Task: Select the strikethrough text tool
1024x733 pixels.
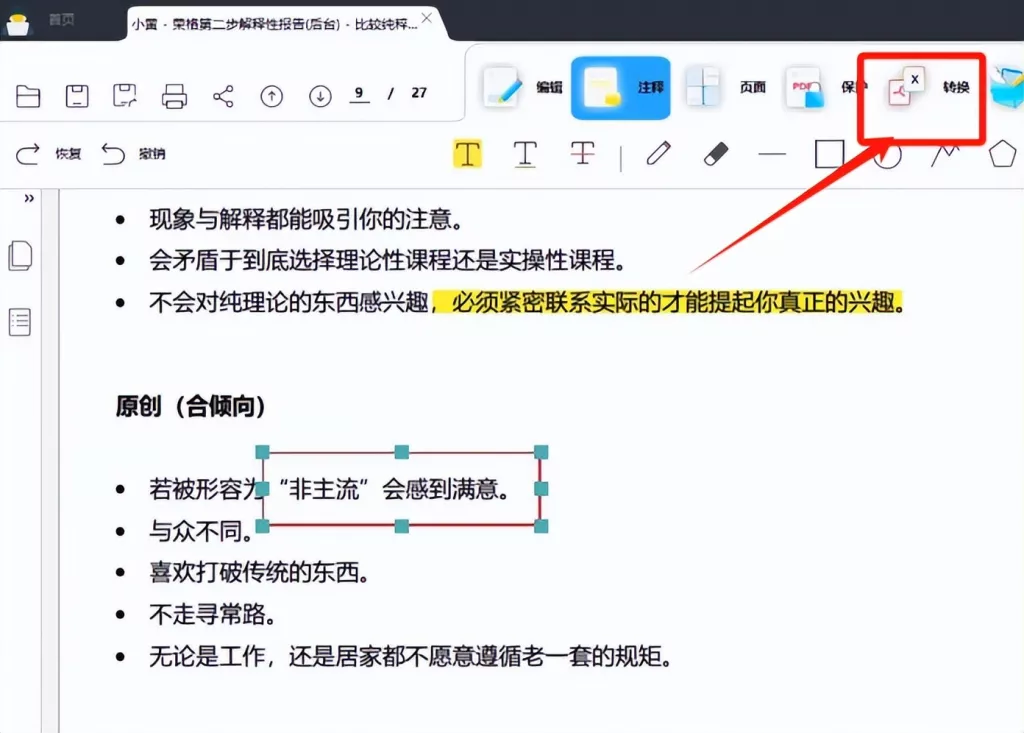Action: pyautogui.click(x=583, y=154)
